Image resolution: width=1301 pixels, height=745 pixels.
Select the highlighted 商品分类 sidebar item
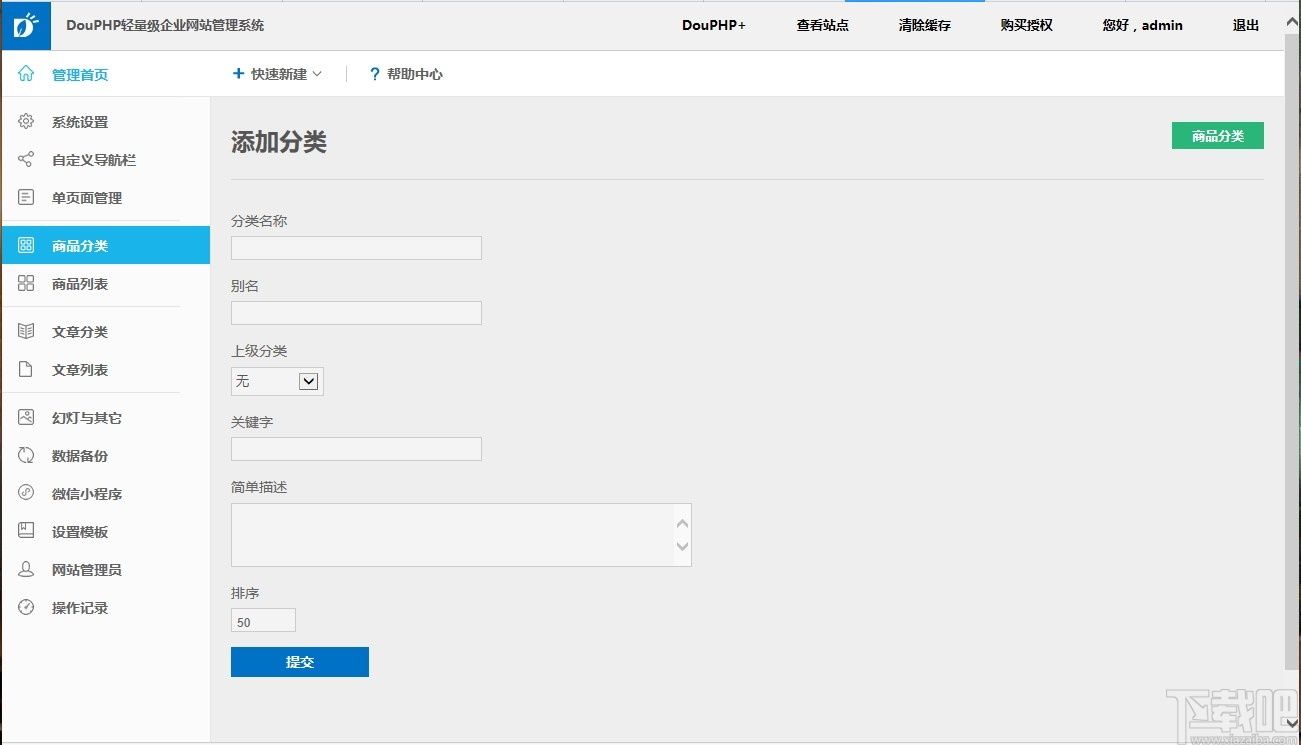(x=105, y=245)
